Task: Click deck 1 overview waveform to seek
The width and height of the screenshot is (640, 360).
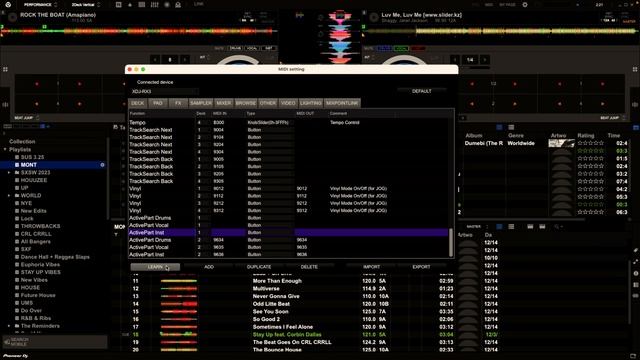Action: pos(139,31)
